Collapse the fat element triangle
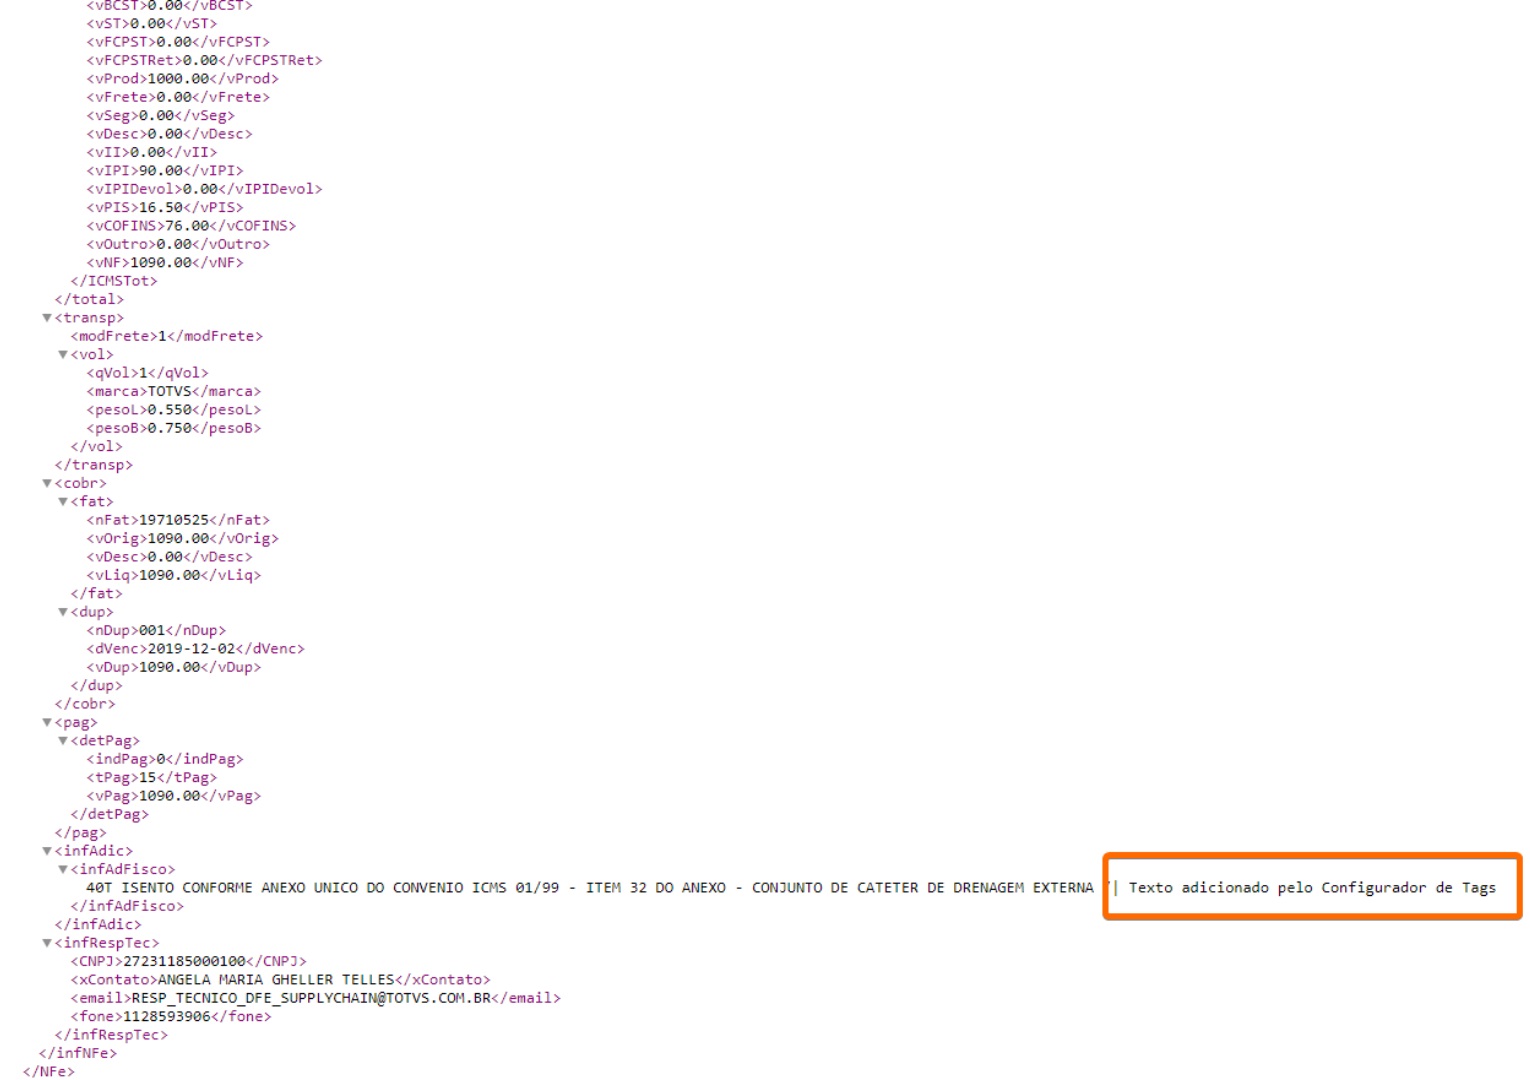The image size is (1530, 1080). (63, 502)
